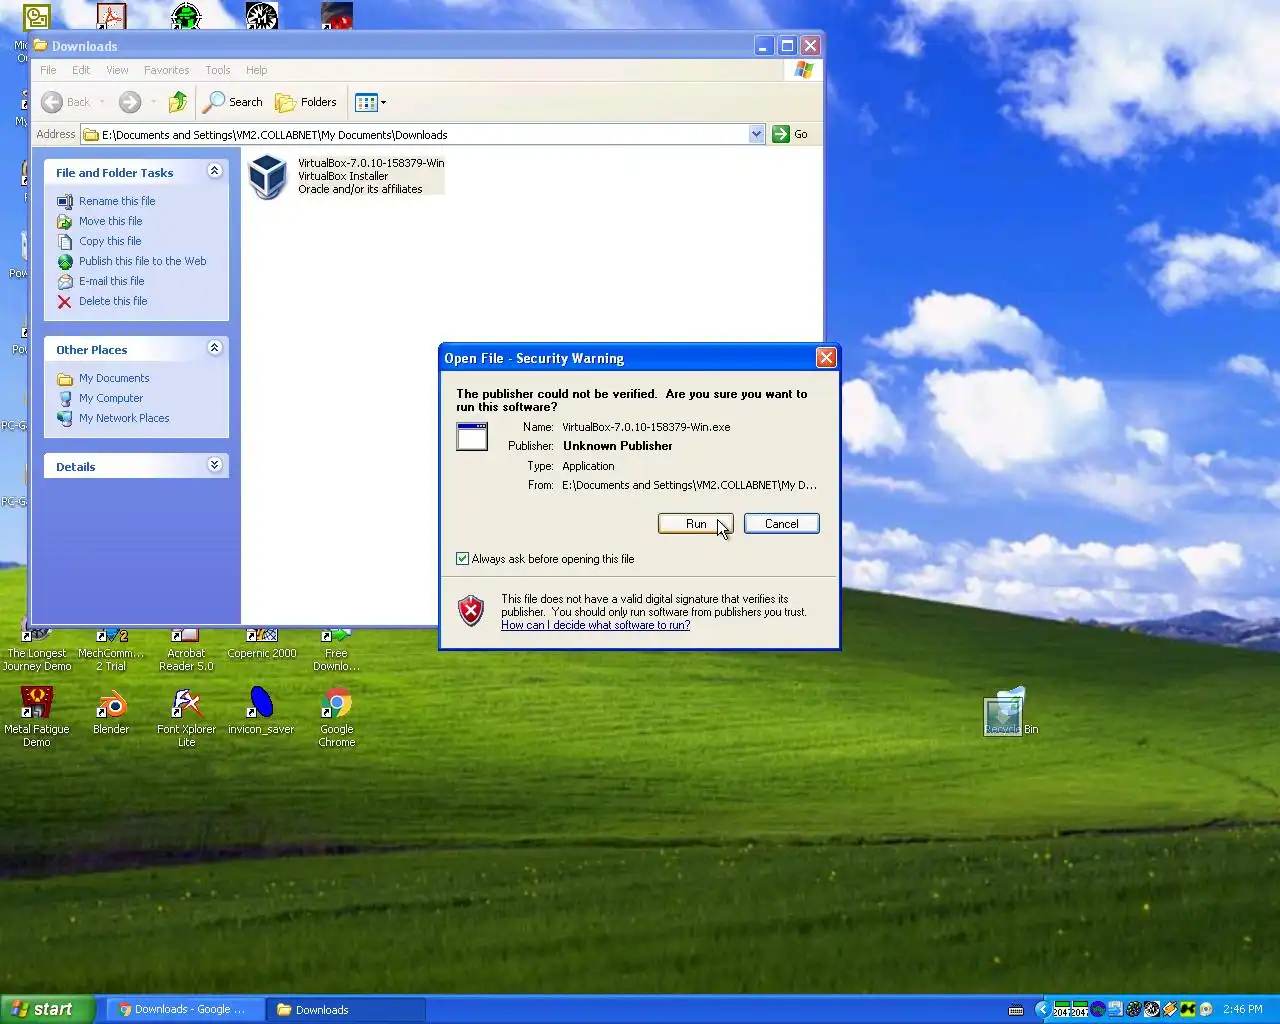Select the Free Download desktop icon

336,650
